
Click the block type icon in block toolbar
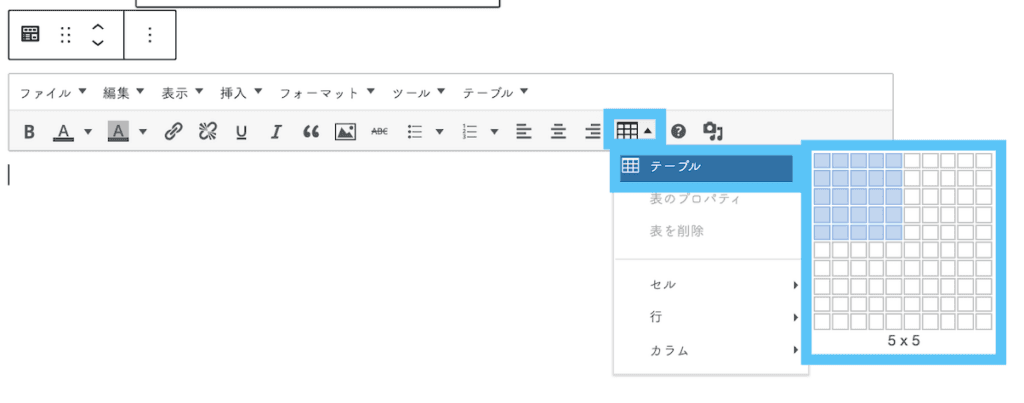tap(30, 34)
